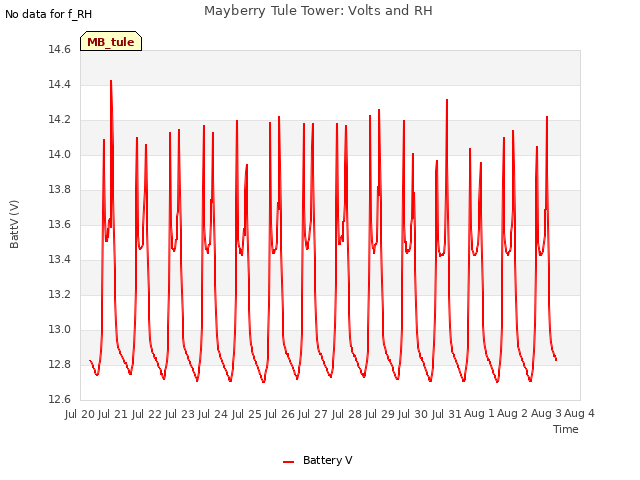Screen dimensions: 640x480
Task: Click the 13.6 y-axis tick label
Action: pyautogui.click(x=59, y=224)
